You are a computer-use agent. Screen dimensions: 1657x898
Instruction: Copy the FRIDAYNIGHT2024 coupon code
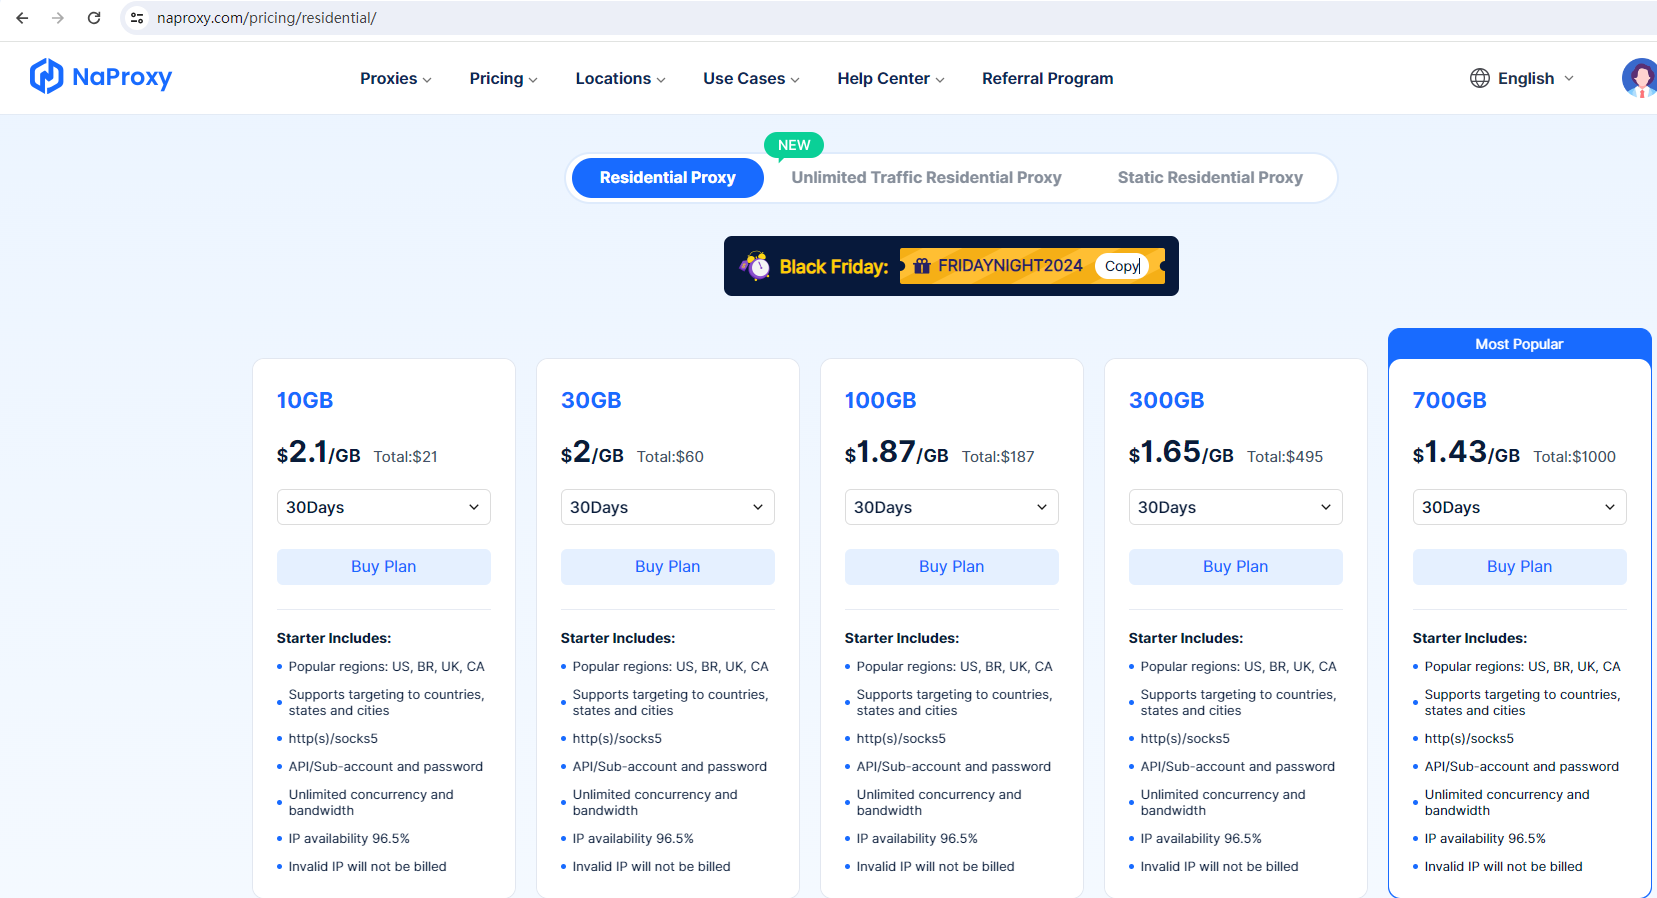(x=1122, y=266)
